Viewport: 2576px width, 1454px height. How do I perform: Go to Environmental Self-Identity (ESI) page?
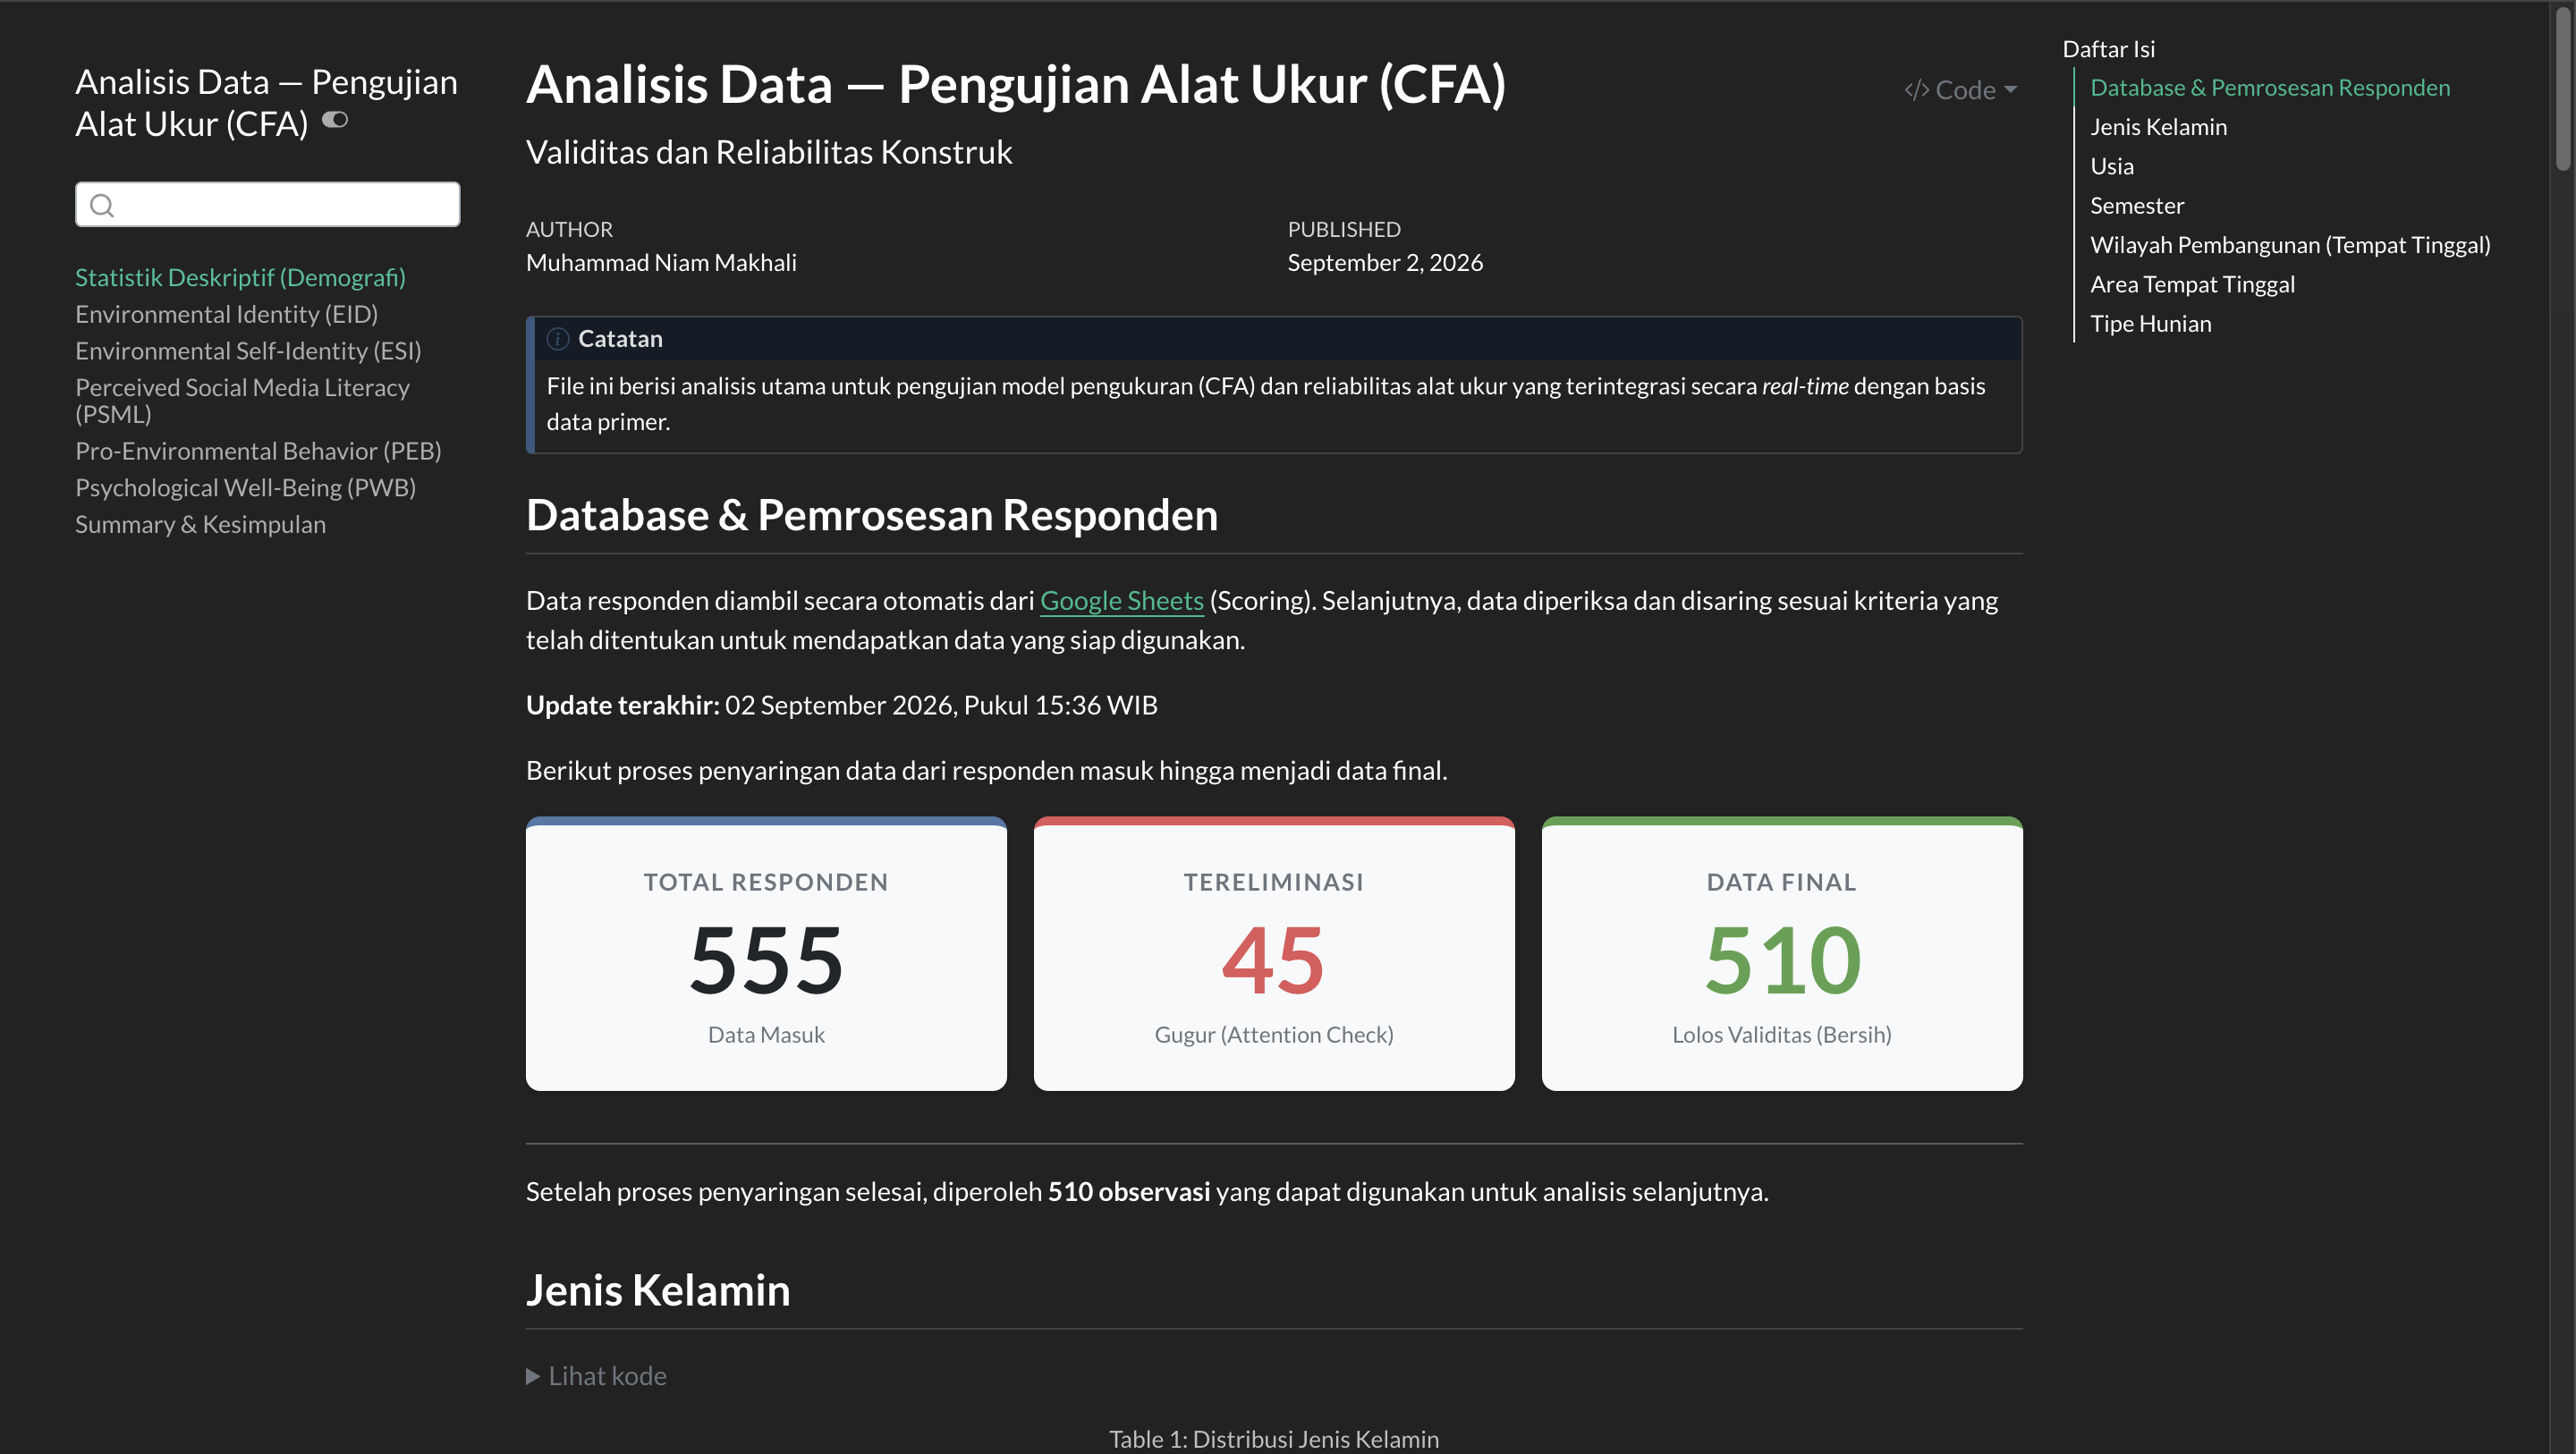click(248, 351)
